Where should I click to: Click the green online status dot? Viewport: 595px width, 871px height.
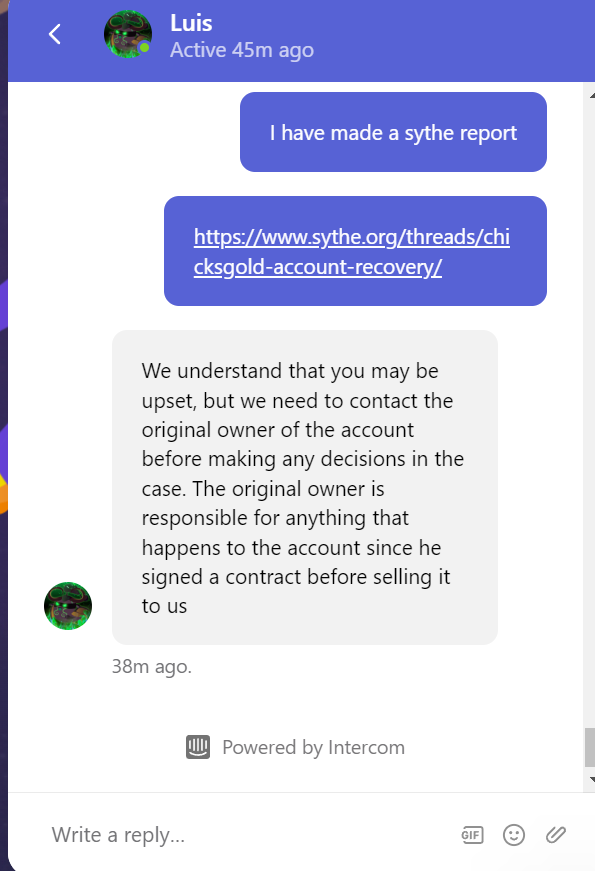tap(144, 48)
